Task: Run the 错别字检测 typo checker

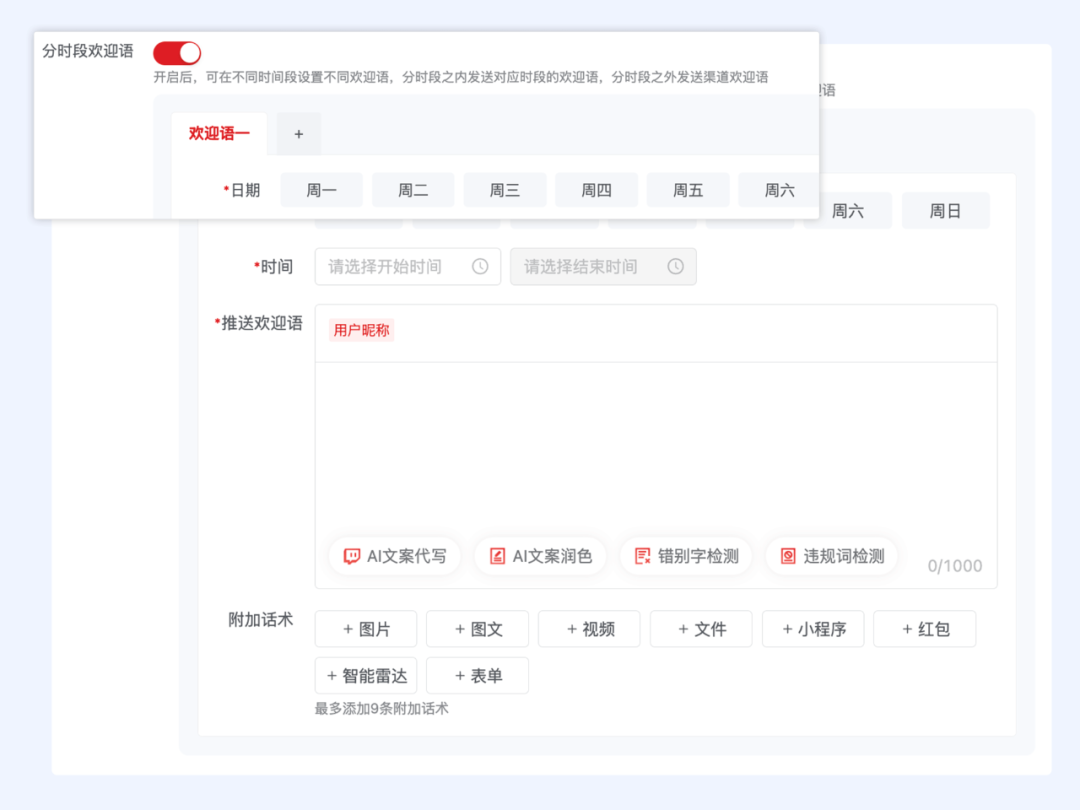Action: coord(686,556)
